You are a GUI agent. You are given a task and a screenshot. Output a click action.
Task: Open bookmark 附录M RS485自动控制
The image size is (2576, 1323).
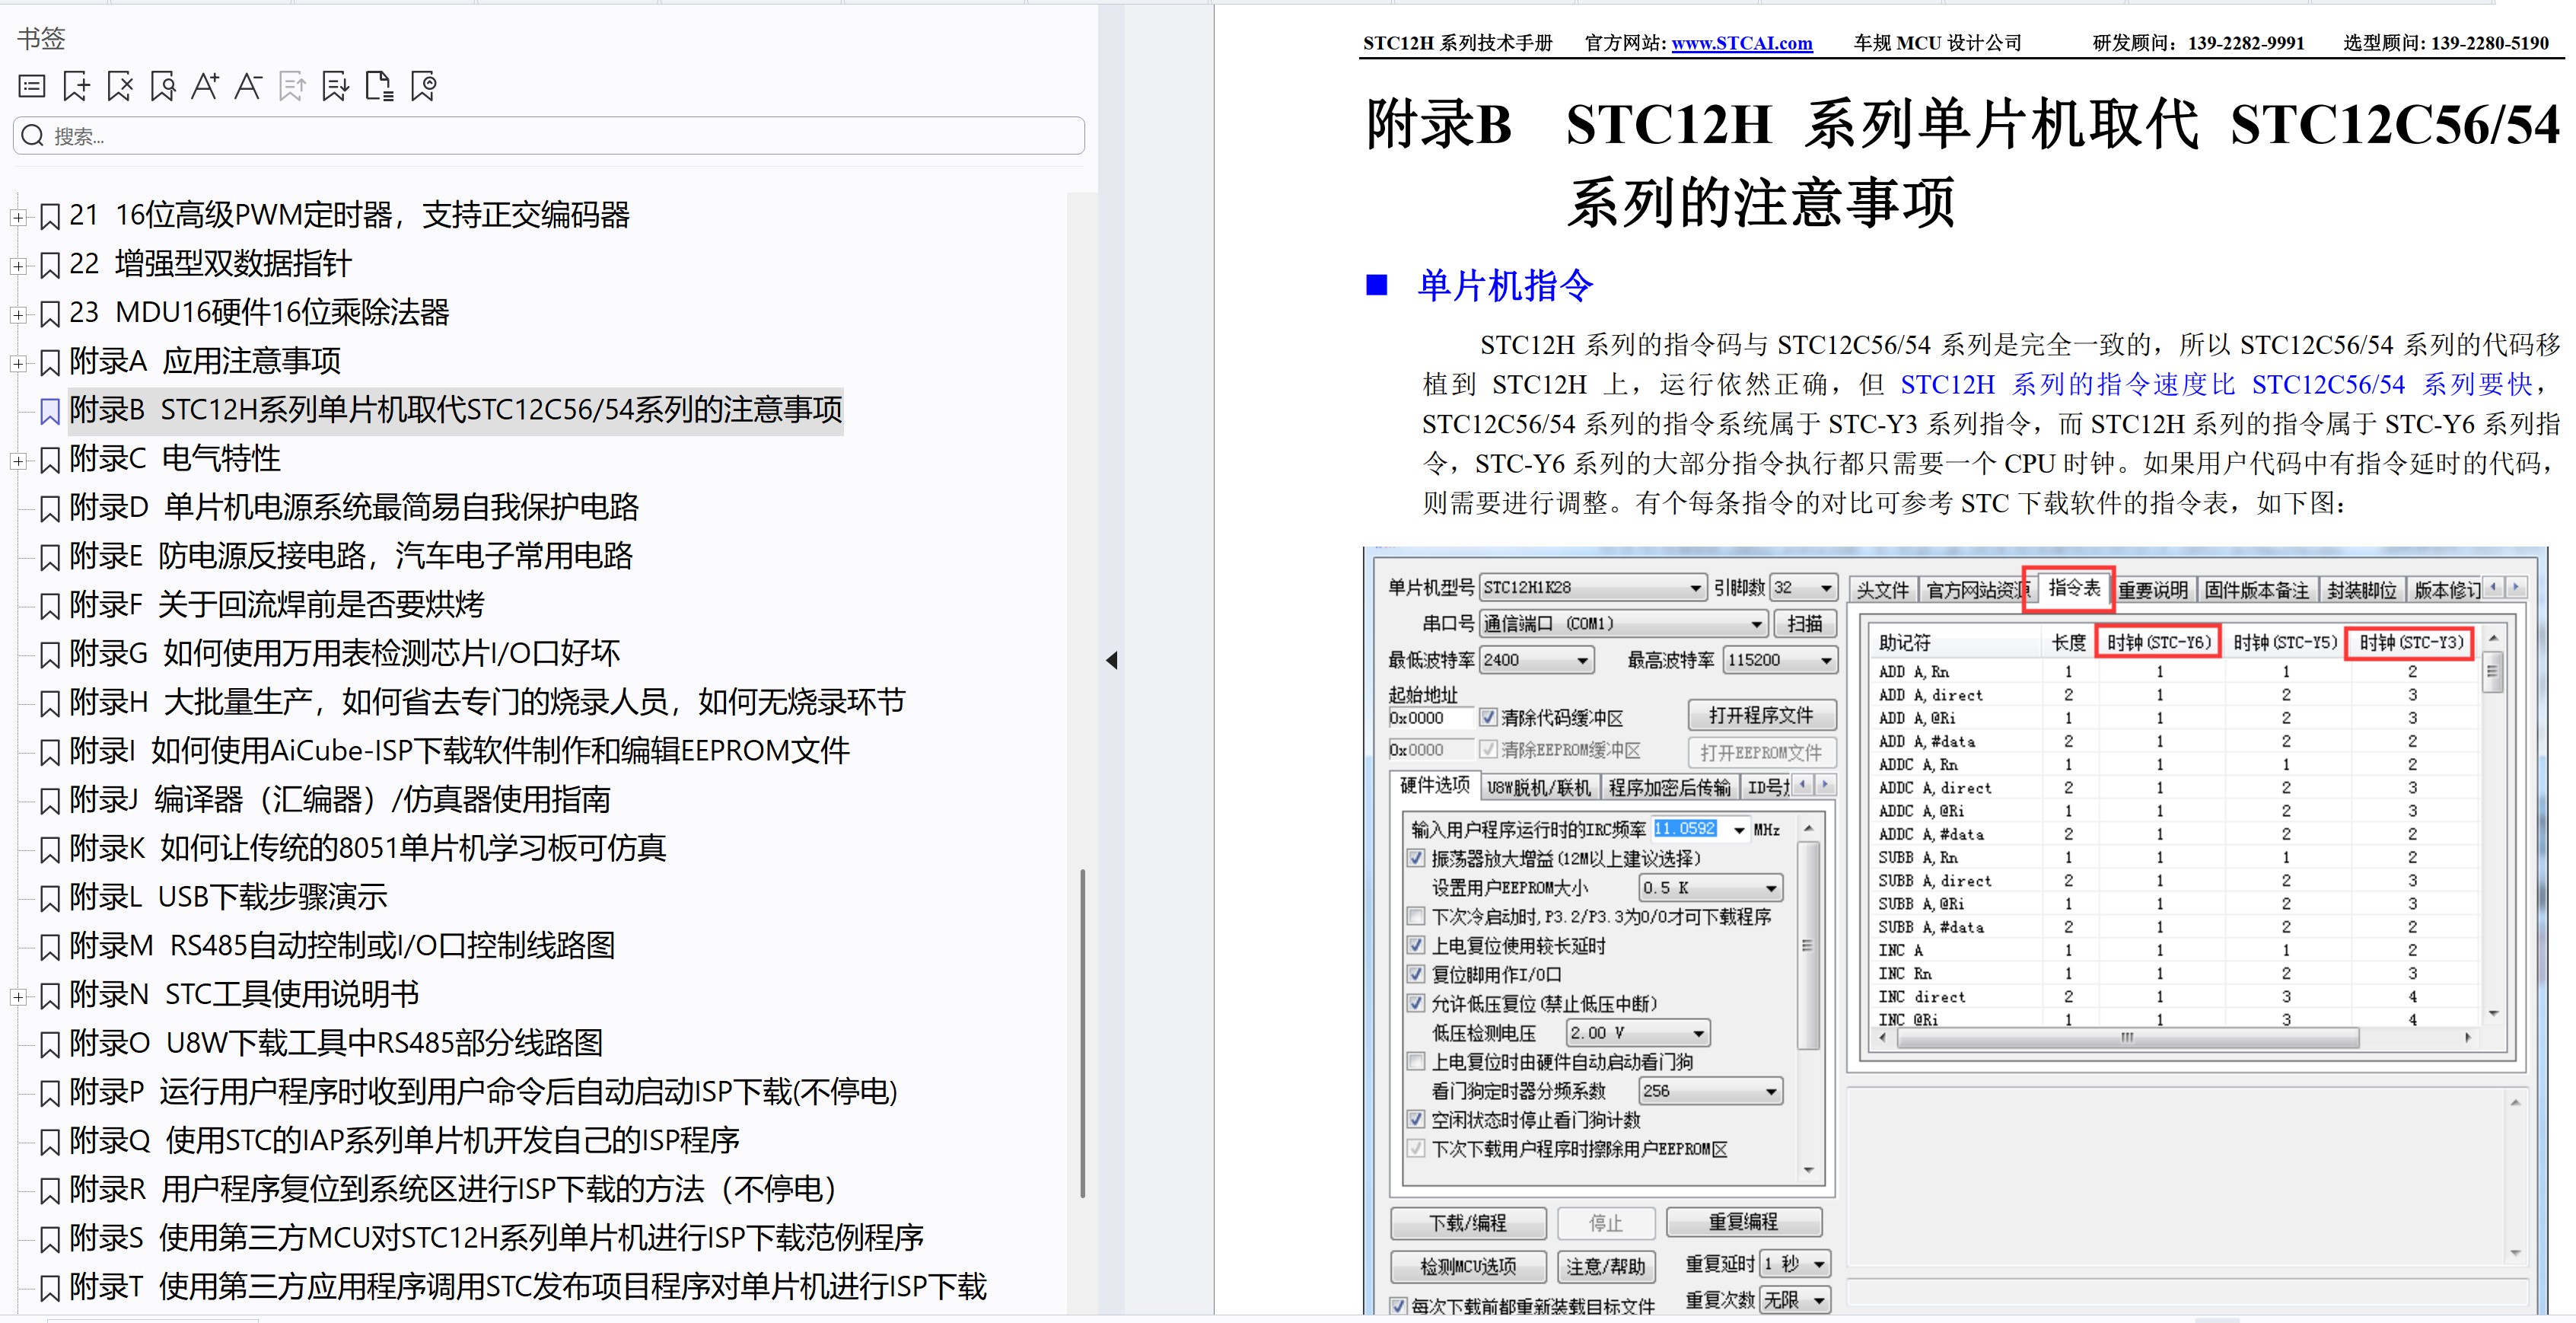[x=342, y=946]
